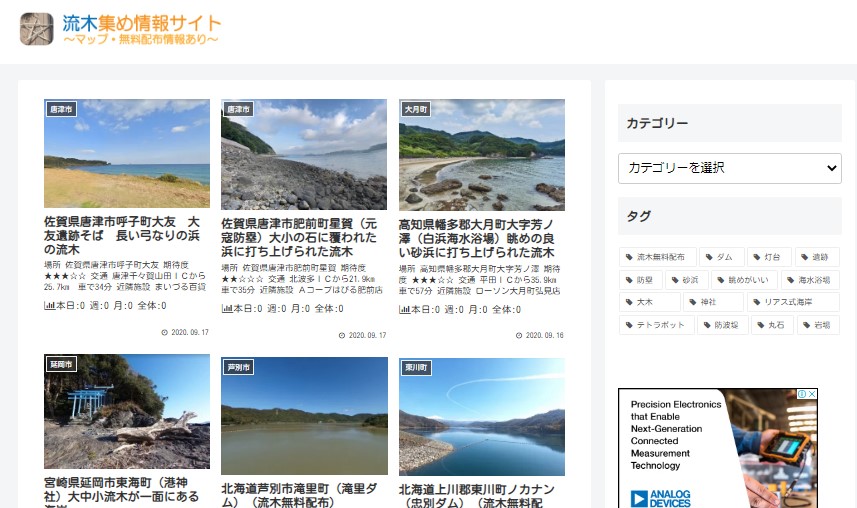Click view-count chart icon on 肥前町星賀 card
Image resolution: width=857 pixels, height=508 pixels.
[227, 308]
